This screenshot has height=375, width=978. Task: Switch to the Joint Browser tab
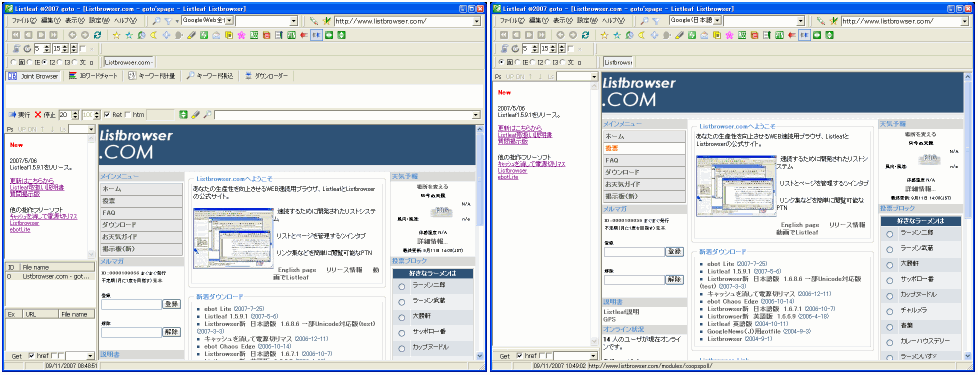coord(34,76)
